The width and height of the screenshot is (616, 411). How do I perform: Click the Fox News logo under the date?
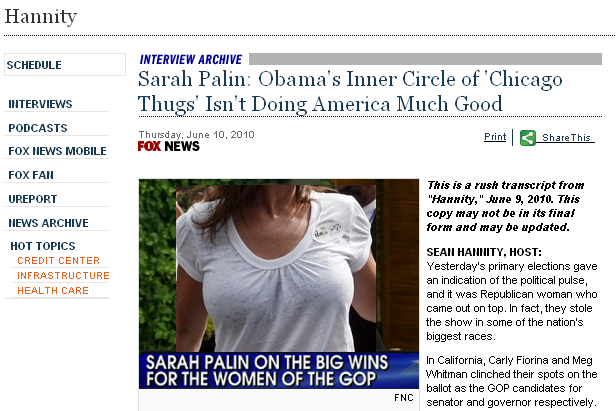(x=169, y=146)
